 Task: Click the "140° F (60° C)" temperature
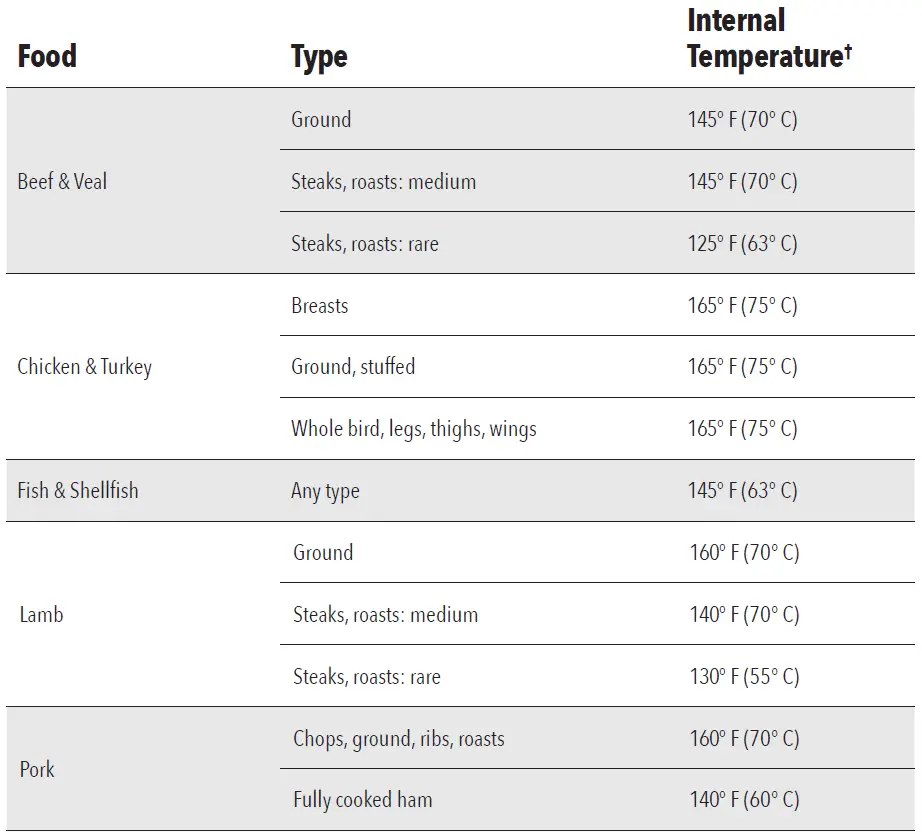click(744, 800)
